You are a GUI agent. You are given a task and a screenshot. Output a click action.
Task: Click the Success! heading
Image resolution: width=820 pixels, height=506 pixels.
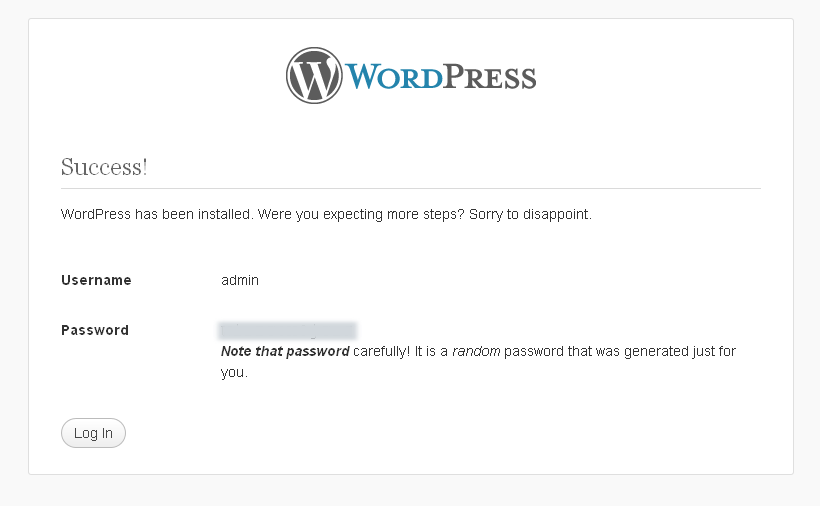pyautogui.click(x=104, y=167)
